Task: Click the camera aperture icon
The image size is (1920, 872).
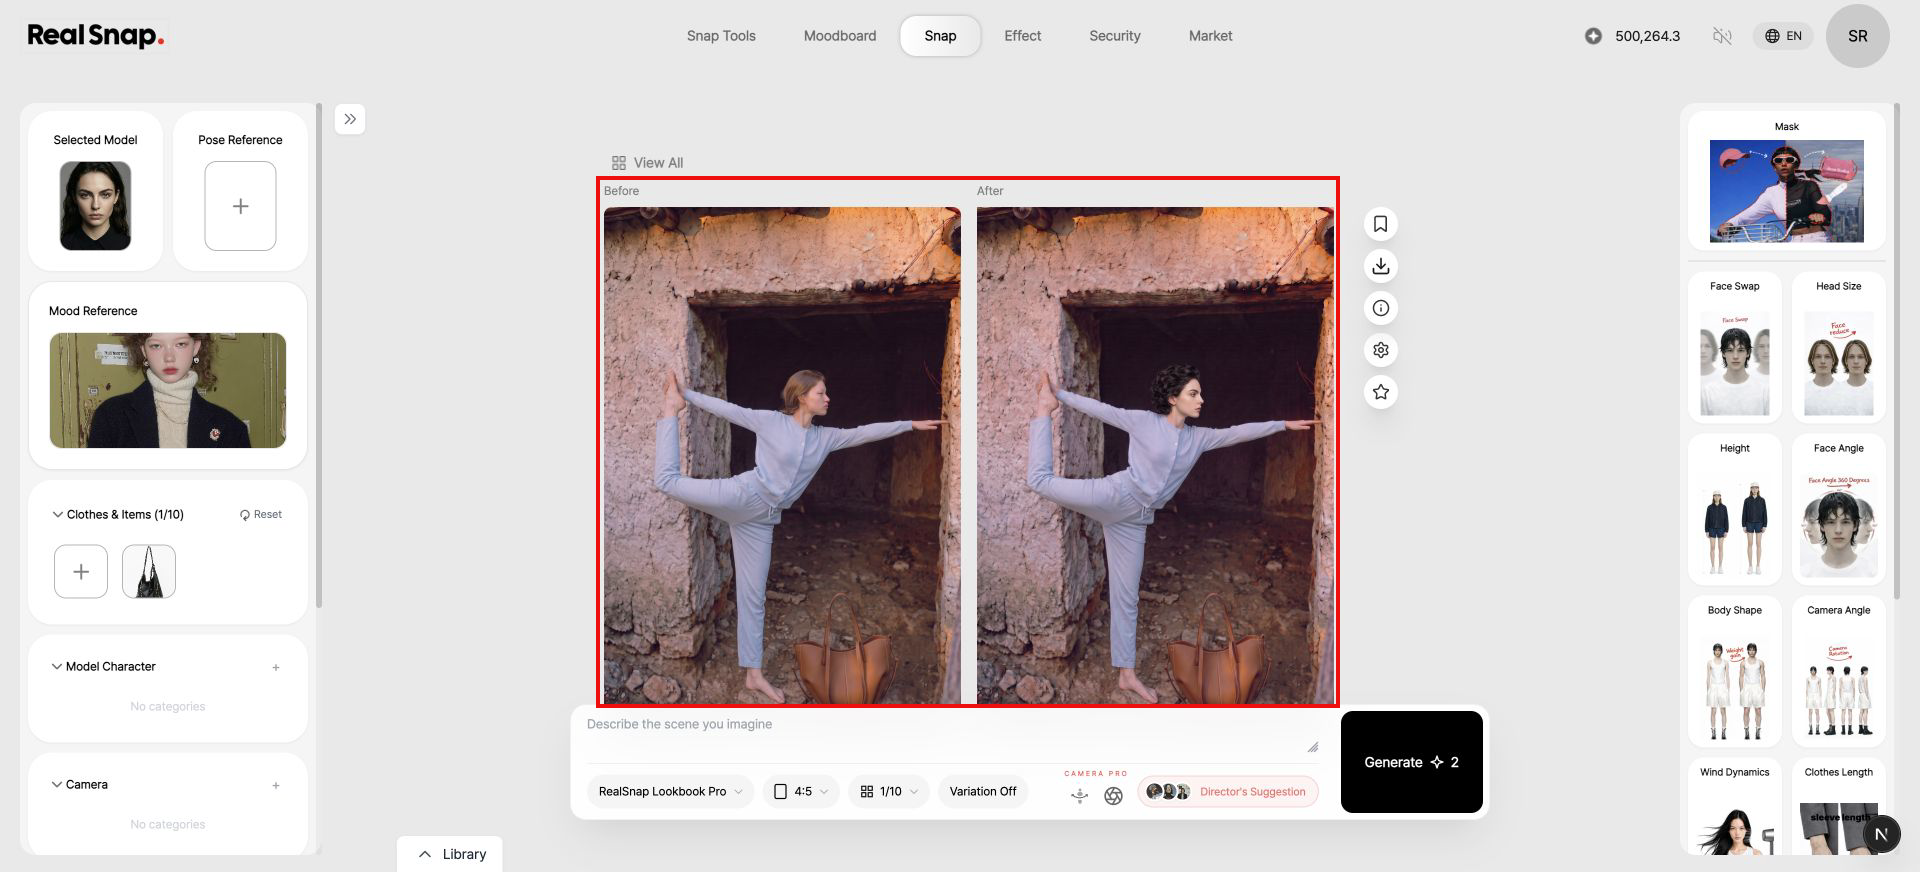Action: 1113,796
